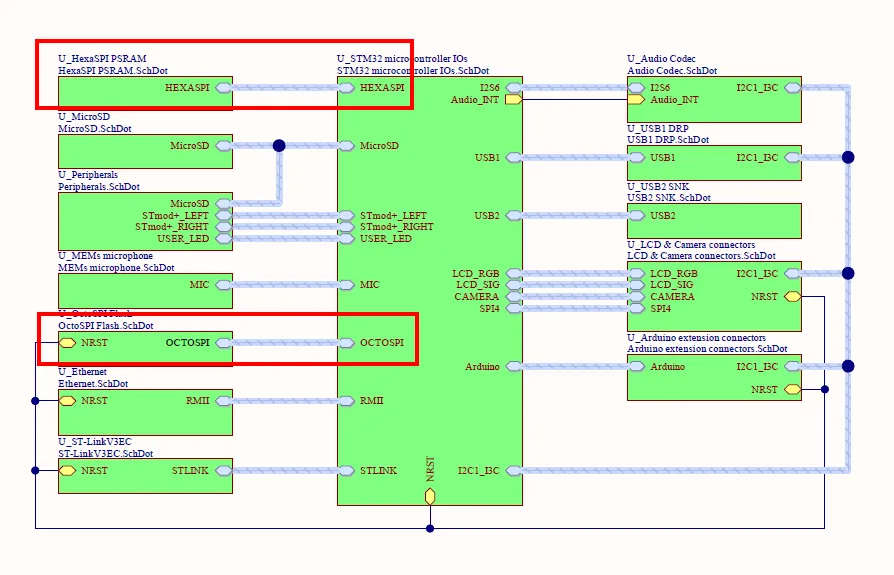
Task: Select I2C1_I3C port arrow on LCD & Camera sheet
Action: click(x=793, y=274)
